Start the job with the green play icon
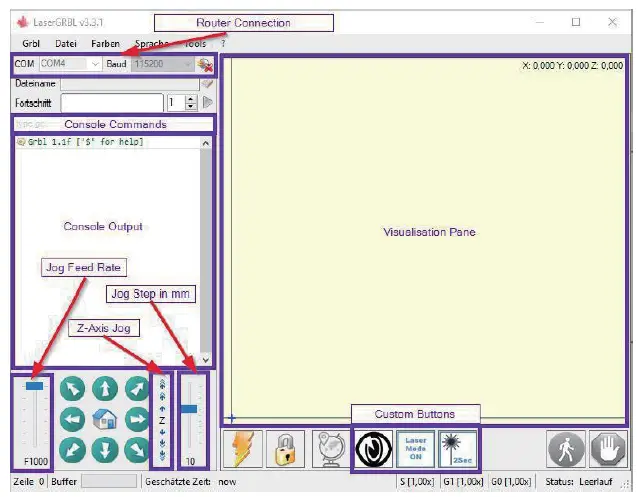 pyautogui.click(x=208, y=102)
